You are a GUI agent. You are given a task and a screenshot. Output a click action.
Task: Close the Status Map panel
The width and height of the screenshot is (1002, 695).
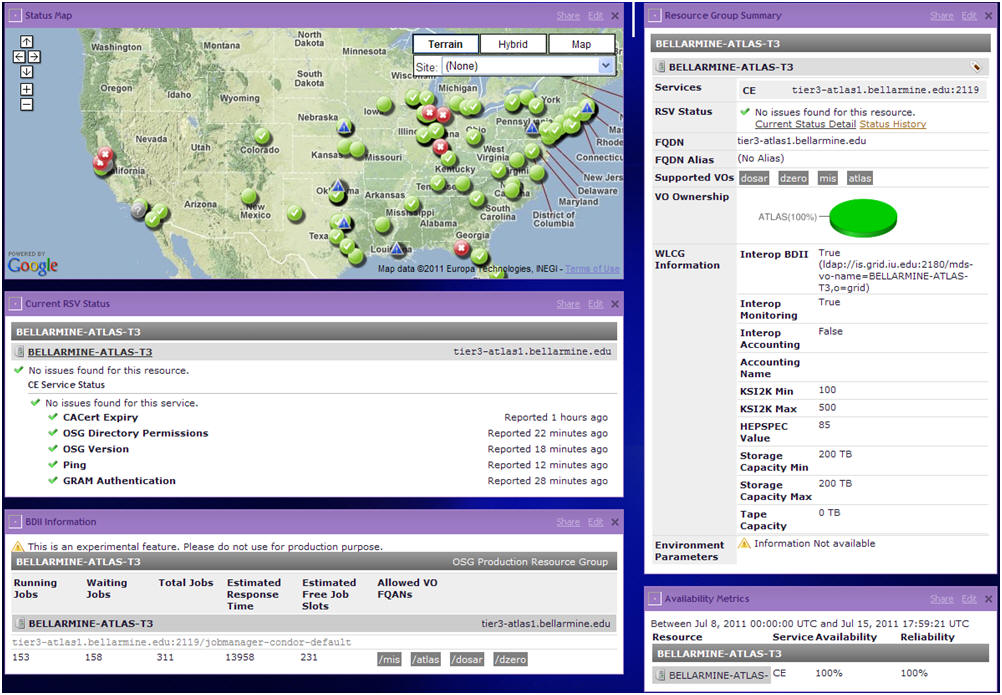[x=615, y=16]
